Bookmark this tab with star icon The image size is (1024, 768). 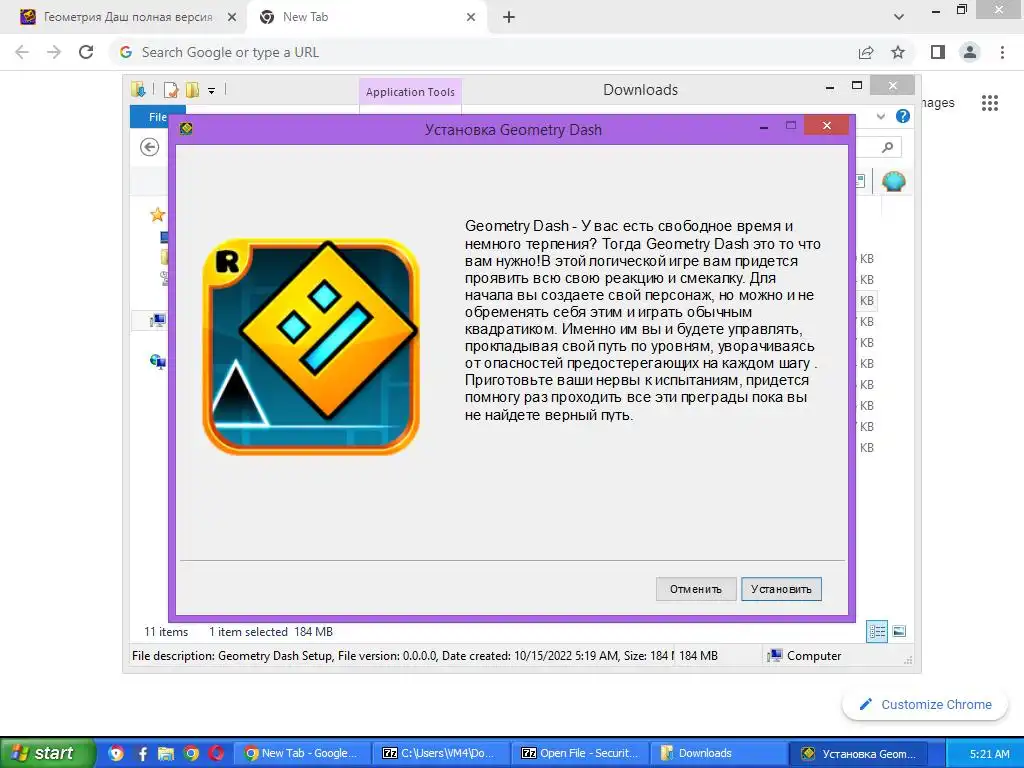[x=898, y=52]
